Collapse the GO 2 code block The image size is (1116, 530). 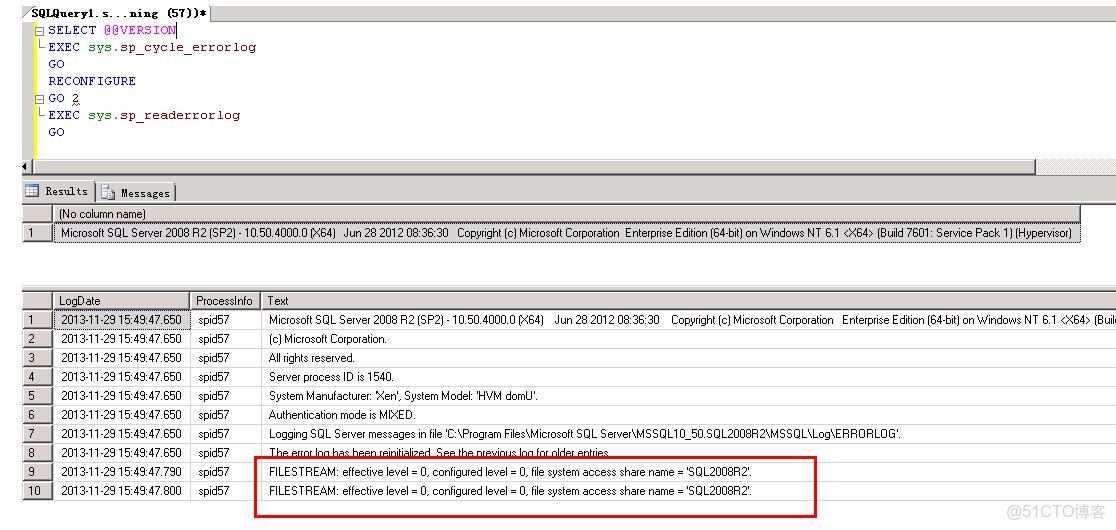(40, 99)
